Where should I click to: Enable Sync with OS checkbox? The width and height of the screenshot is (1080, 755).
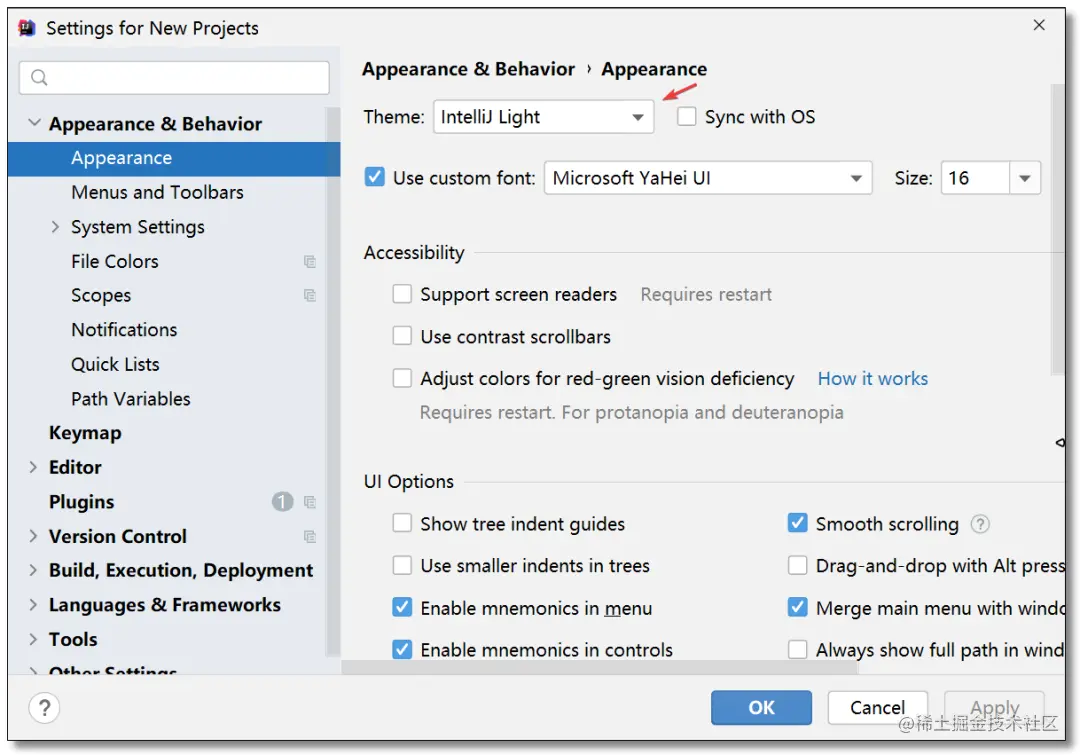click(x=687, y=117)
